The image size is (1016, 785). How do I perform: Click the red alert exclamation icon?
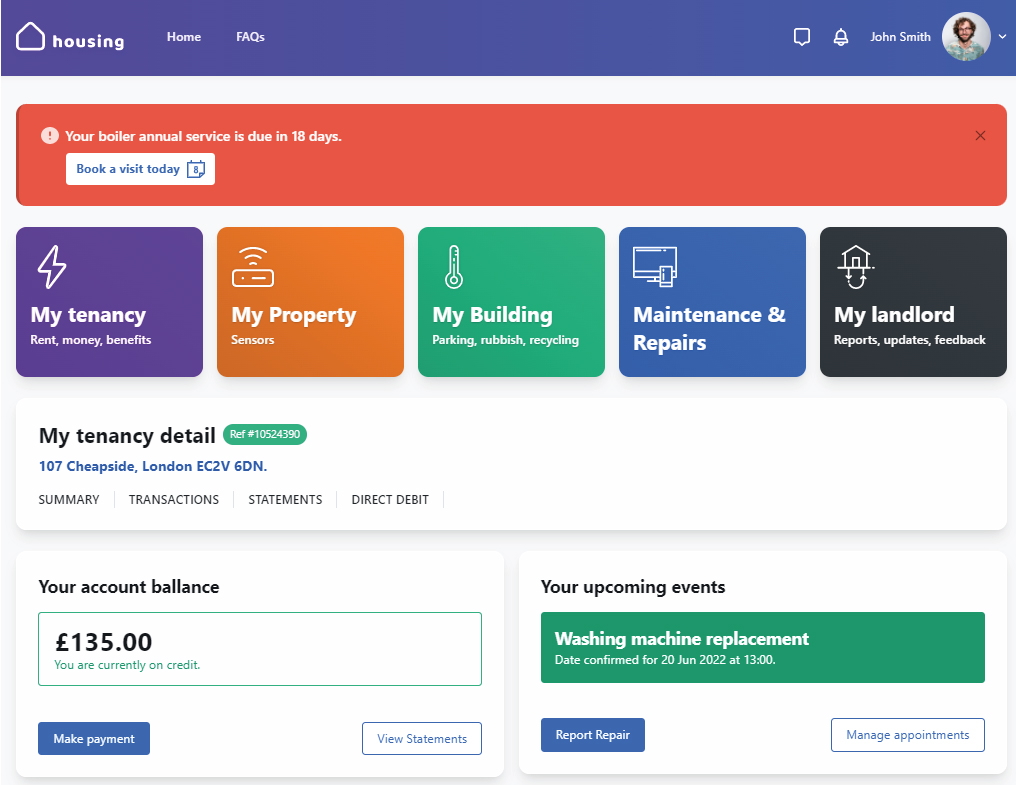(x=50, y=135)
